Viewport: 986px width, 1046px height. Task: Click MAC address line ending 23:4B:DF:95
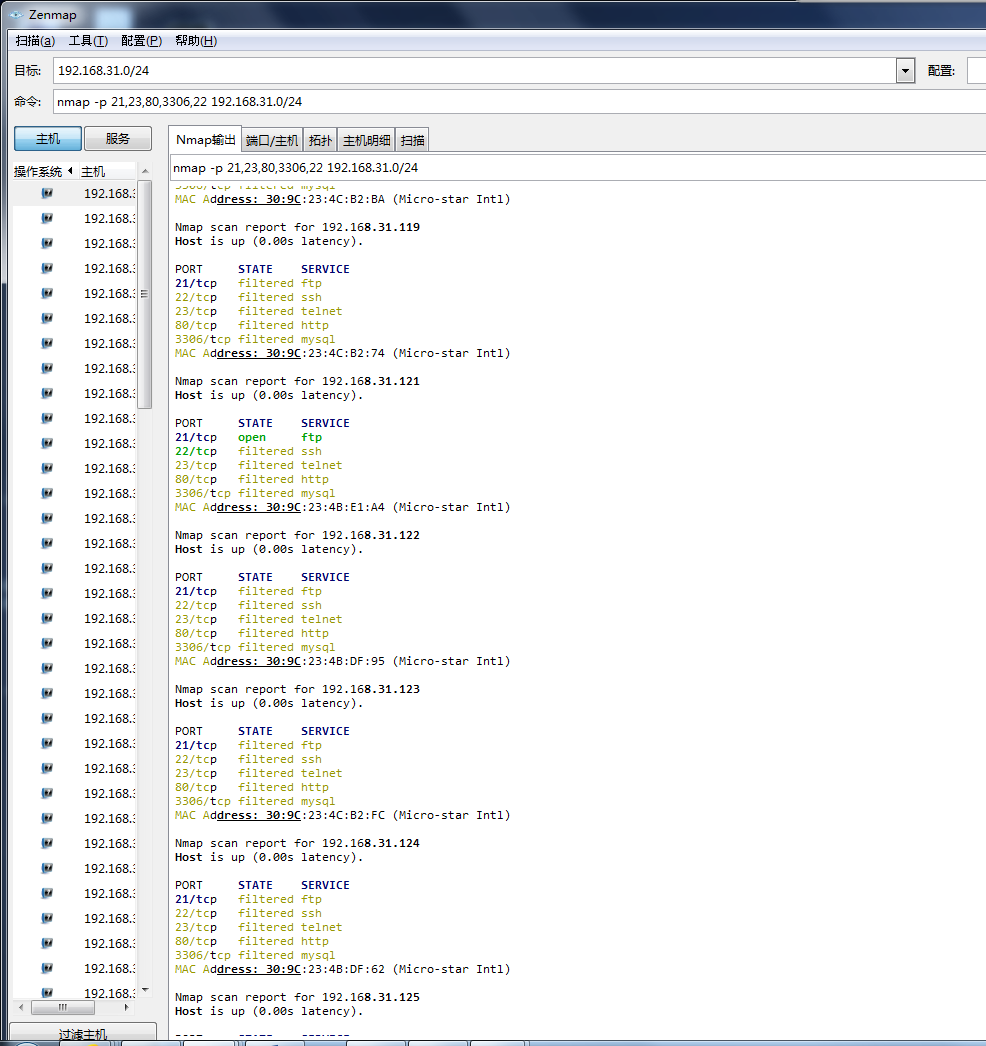[342, 662]
